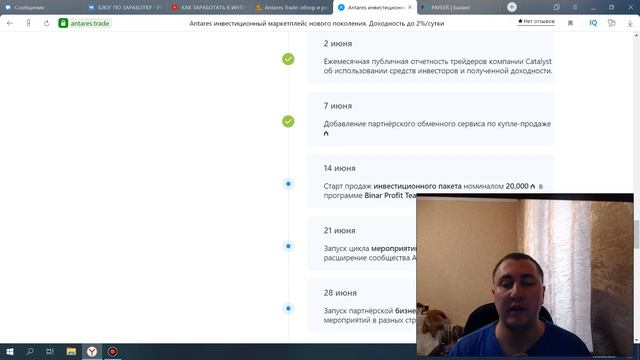Click the '20,000' nominal value
This screenshot has height=360, width=640.
pyautogui.click(x=517, y=186)
